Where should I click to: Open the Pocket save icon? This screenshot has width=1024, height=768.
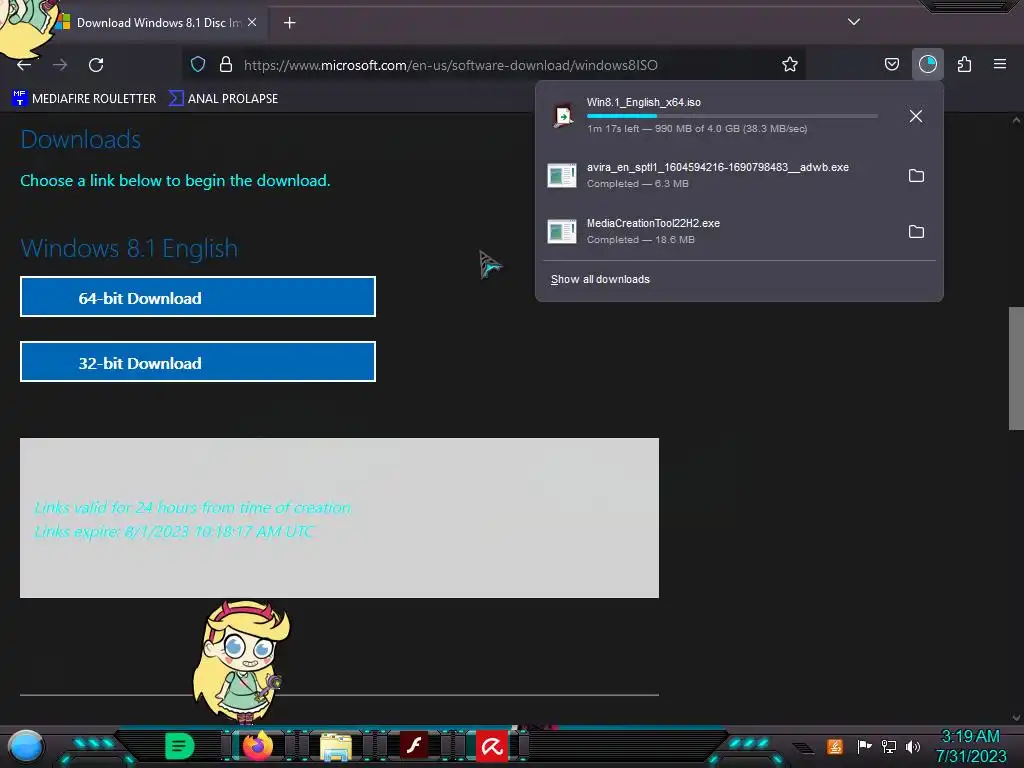891,64
